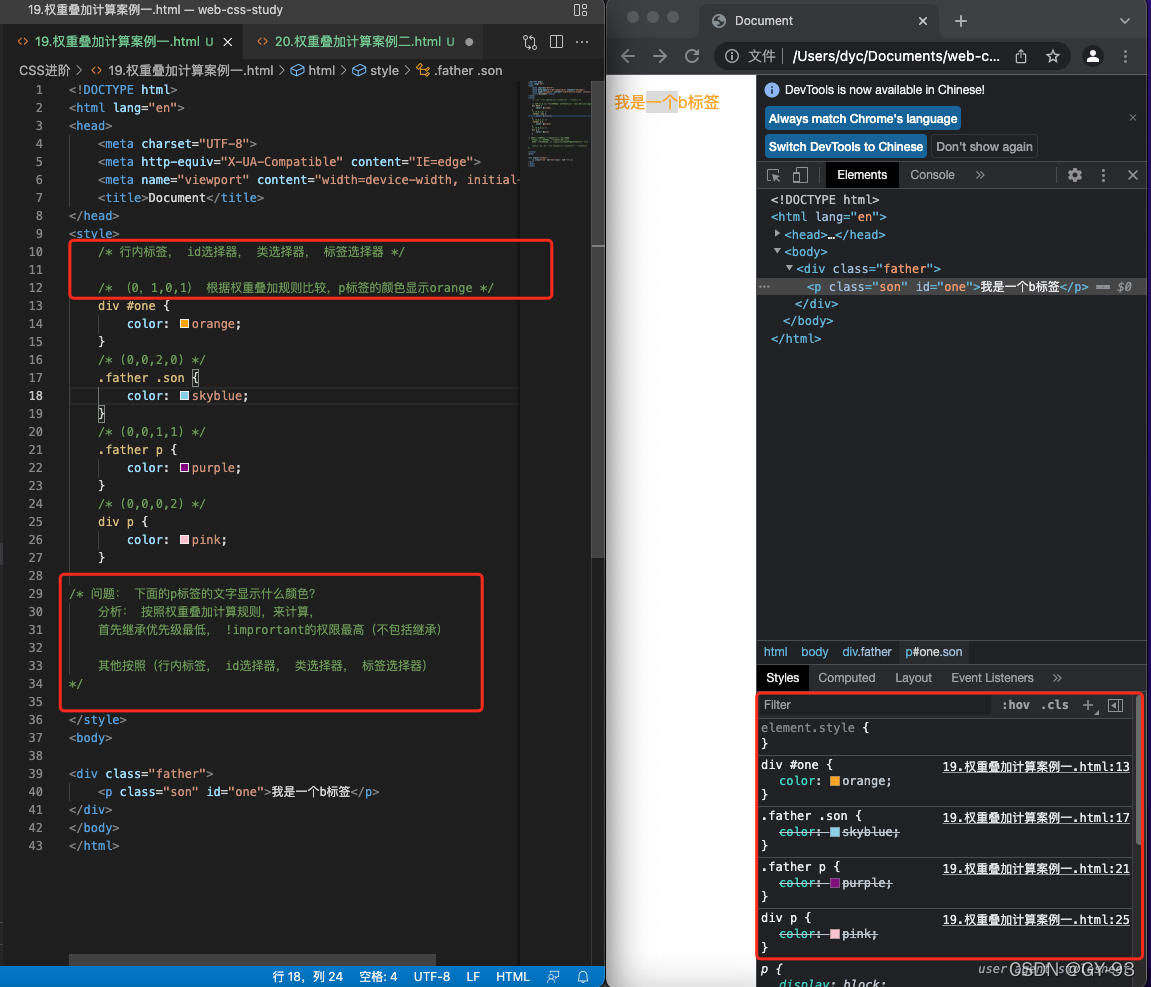Image resolution: width=1151 pixels, height=987 pixels.
Task: Open notifications bell in status bar
Action: click(x=583, y=977)
